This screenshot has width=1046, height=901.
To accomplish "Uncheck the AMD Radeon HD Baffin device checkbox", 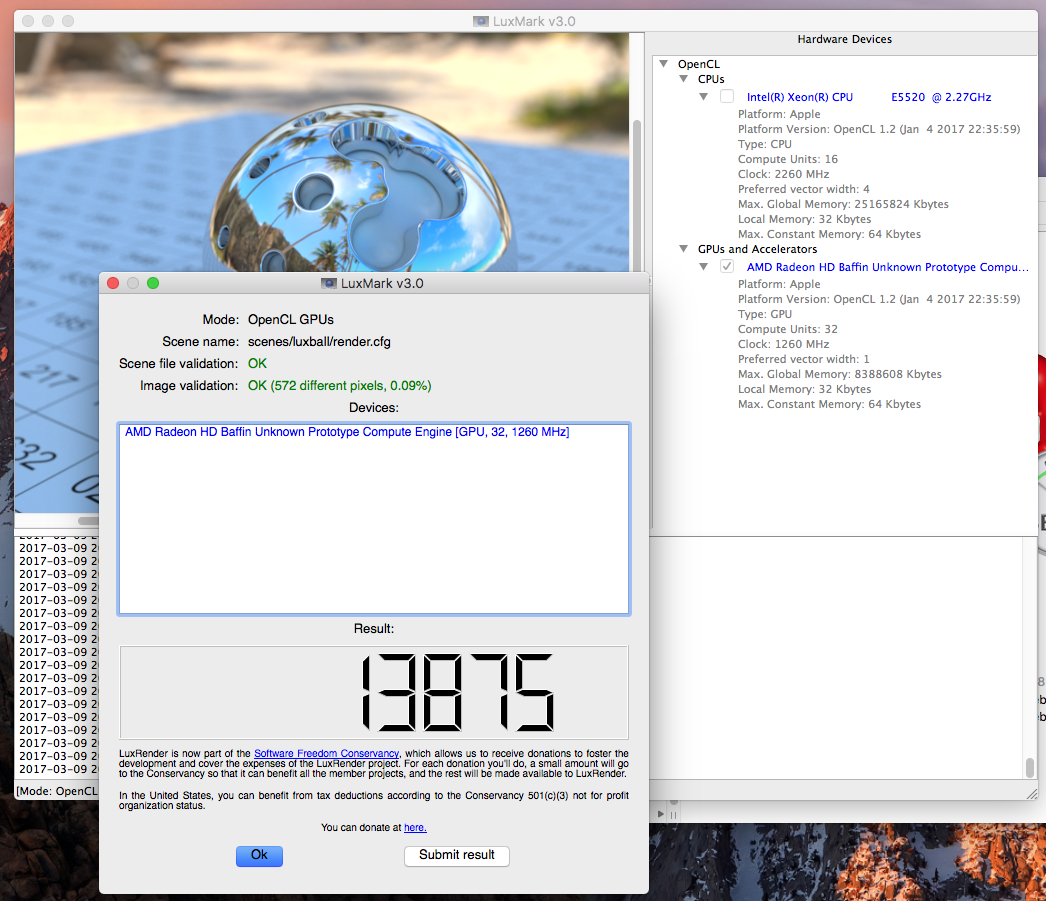I will tap(727, 267).
